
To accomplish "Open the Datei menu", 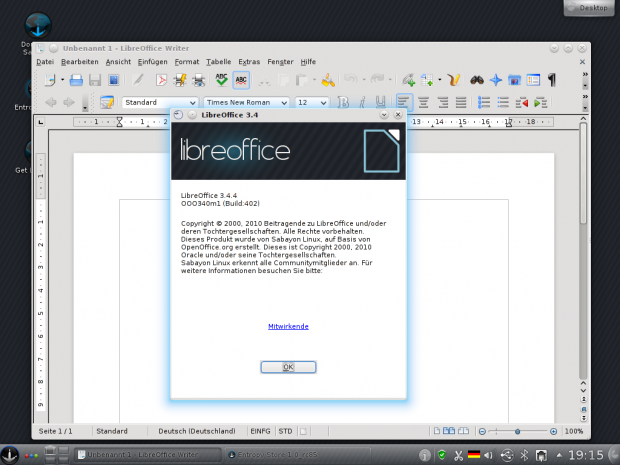I will click(x=45, y=62).
